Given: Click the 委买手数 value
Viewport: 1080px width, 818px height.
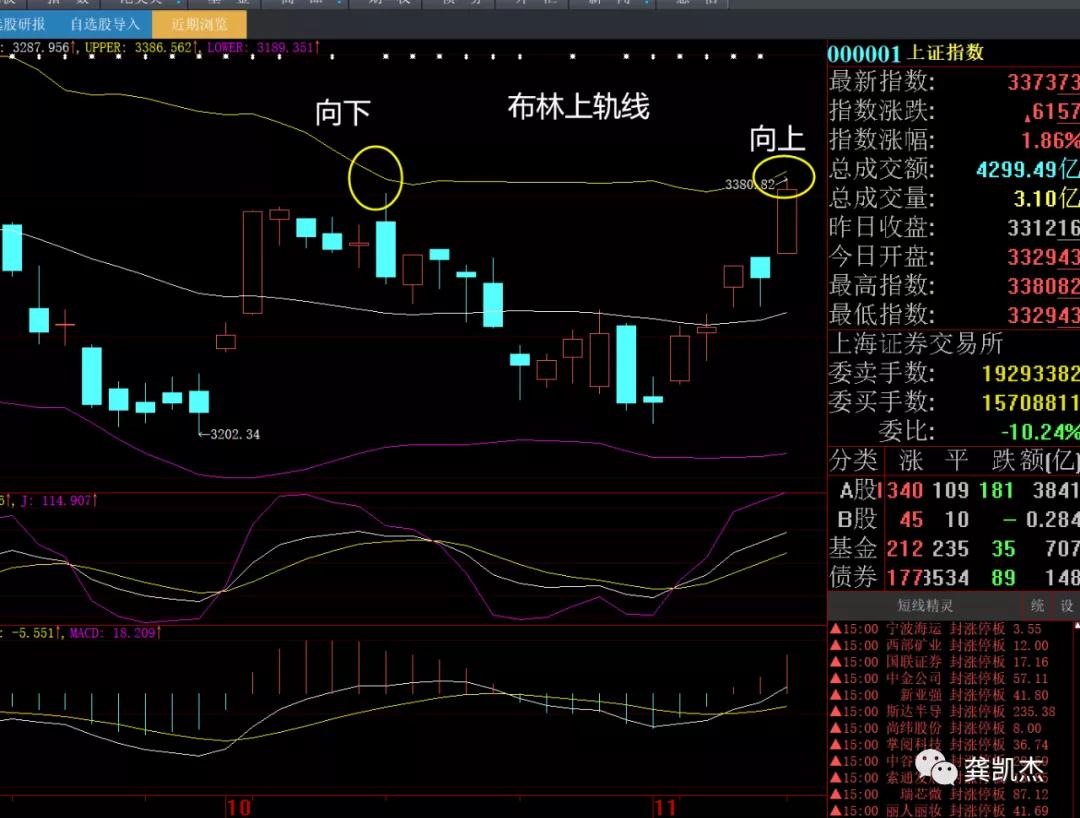Looking at the screenshot, I should pyautogui.click(x=1030, y=402).
